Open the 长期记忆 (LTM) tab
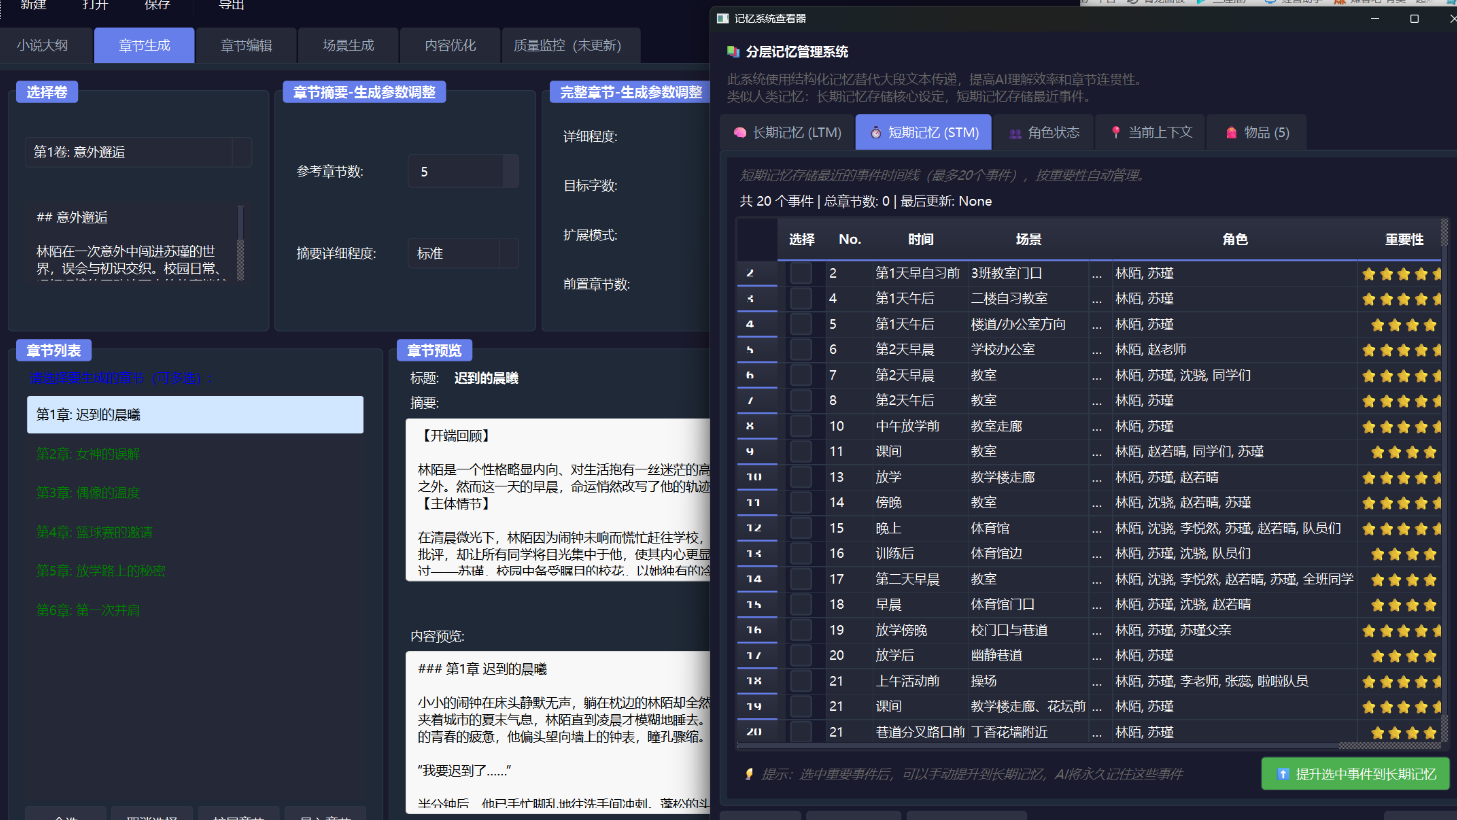The height and width of the screenshot is (820, 1457). [787, 132]
